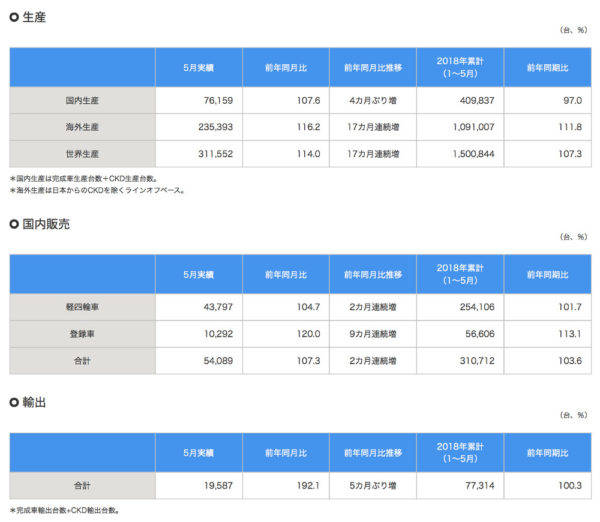Click 前年同期比 header in 生産 table
Image resolution: width=600 pixels, height=522 pixels.
[548, 68]
